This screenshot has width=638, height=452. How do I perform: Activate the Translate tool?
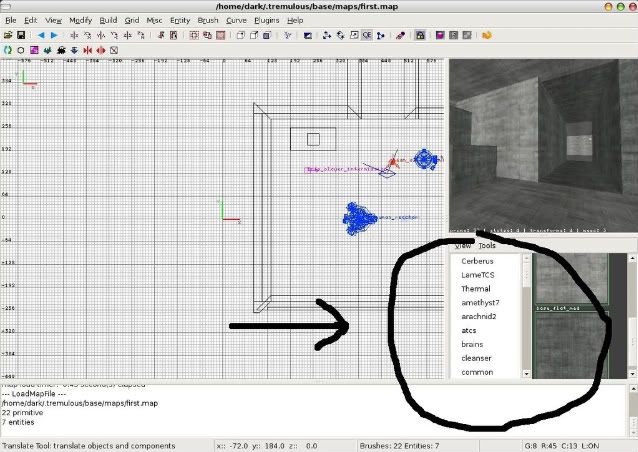click(327, 35)
